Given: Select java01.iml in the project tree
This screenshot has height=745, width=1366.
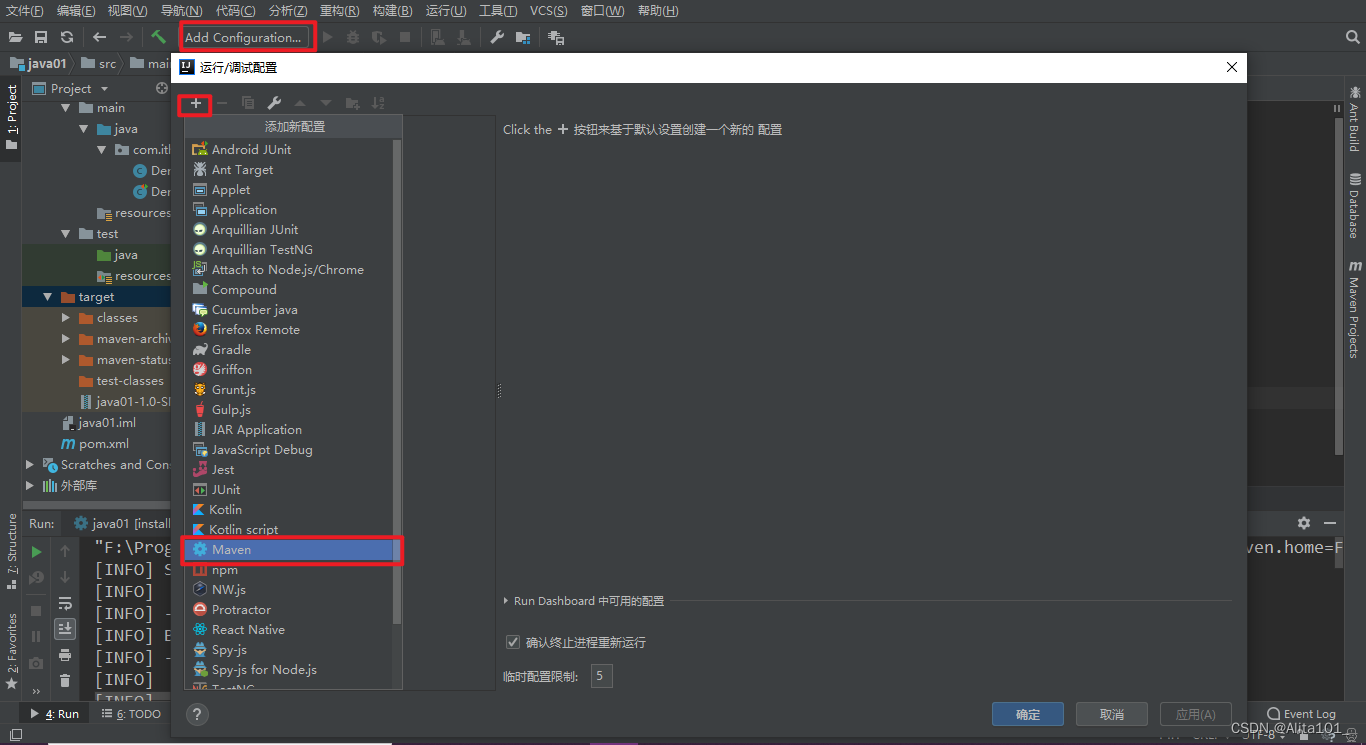Looking at the screenshot, I should [x=98, y=423].
